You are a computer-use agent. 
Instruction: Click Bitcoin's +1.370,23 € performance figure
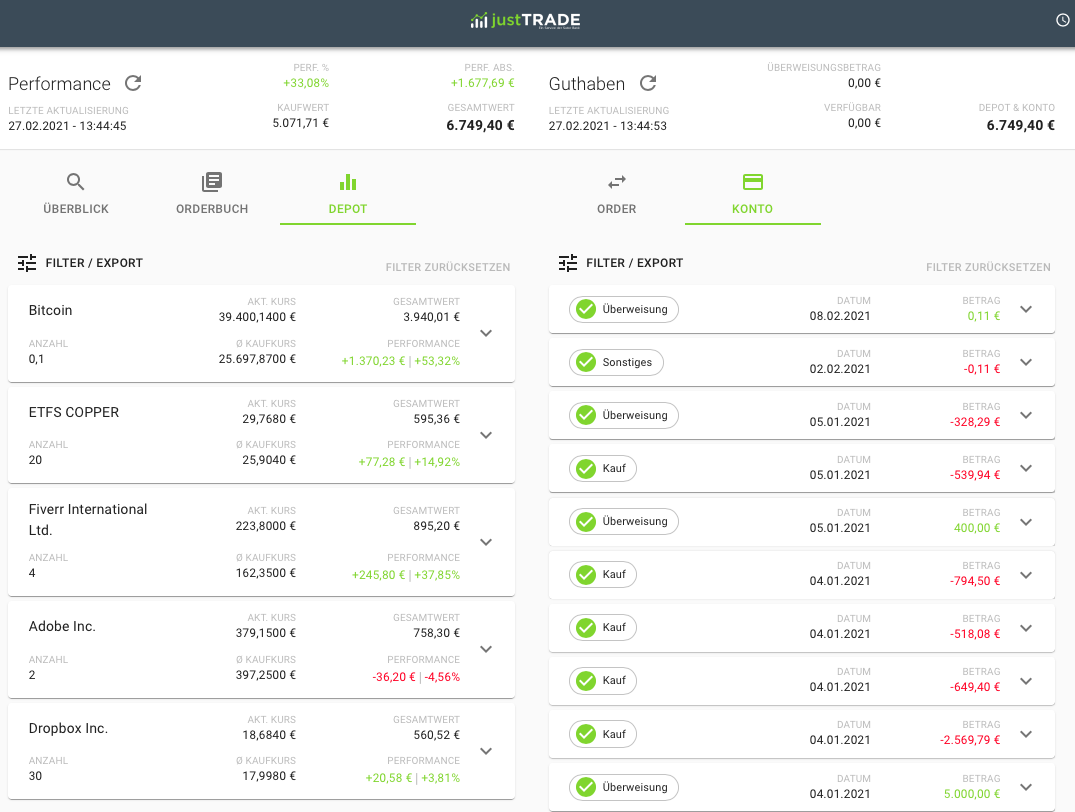click(373, 361)
